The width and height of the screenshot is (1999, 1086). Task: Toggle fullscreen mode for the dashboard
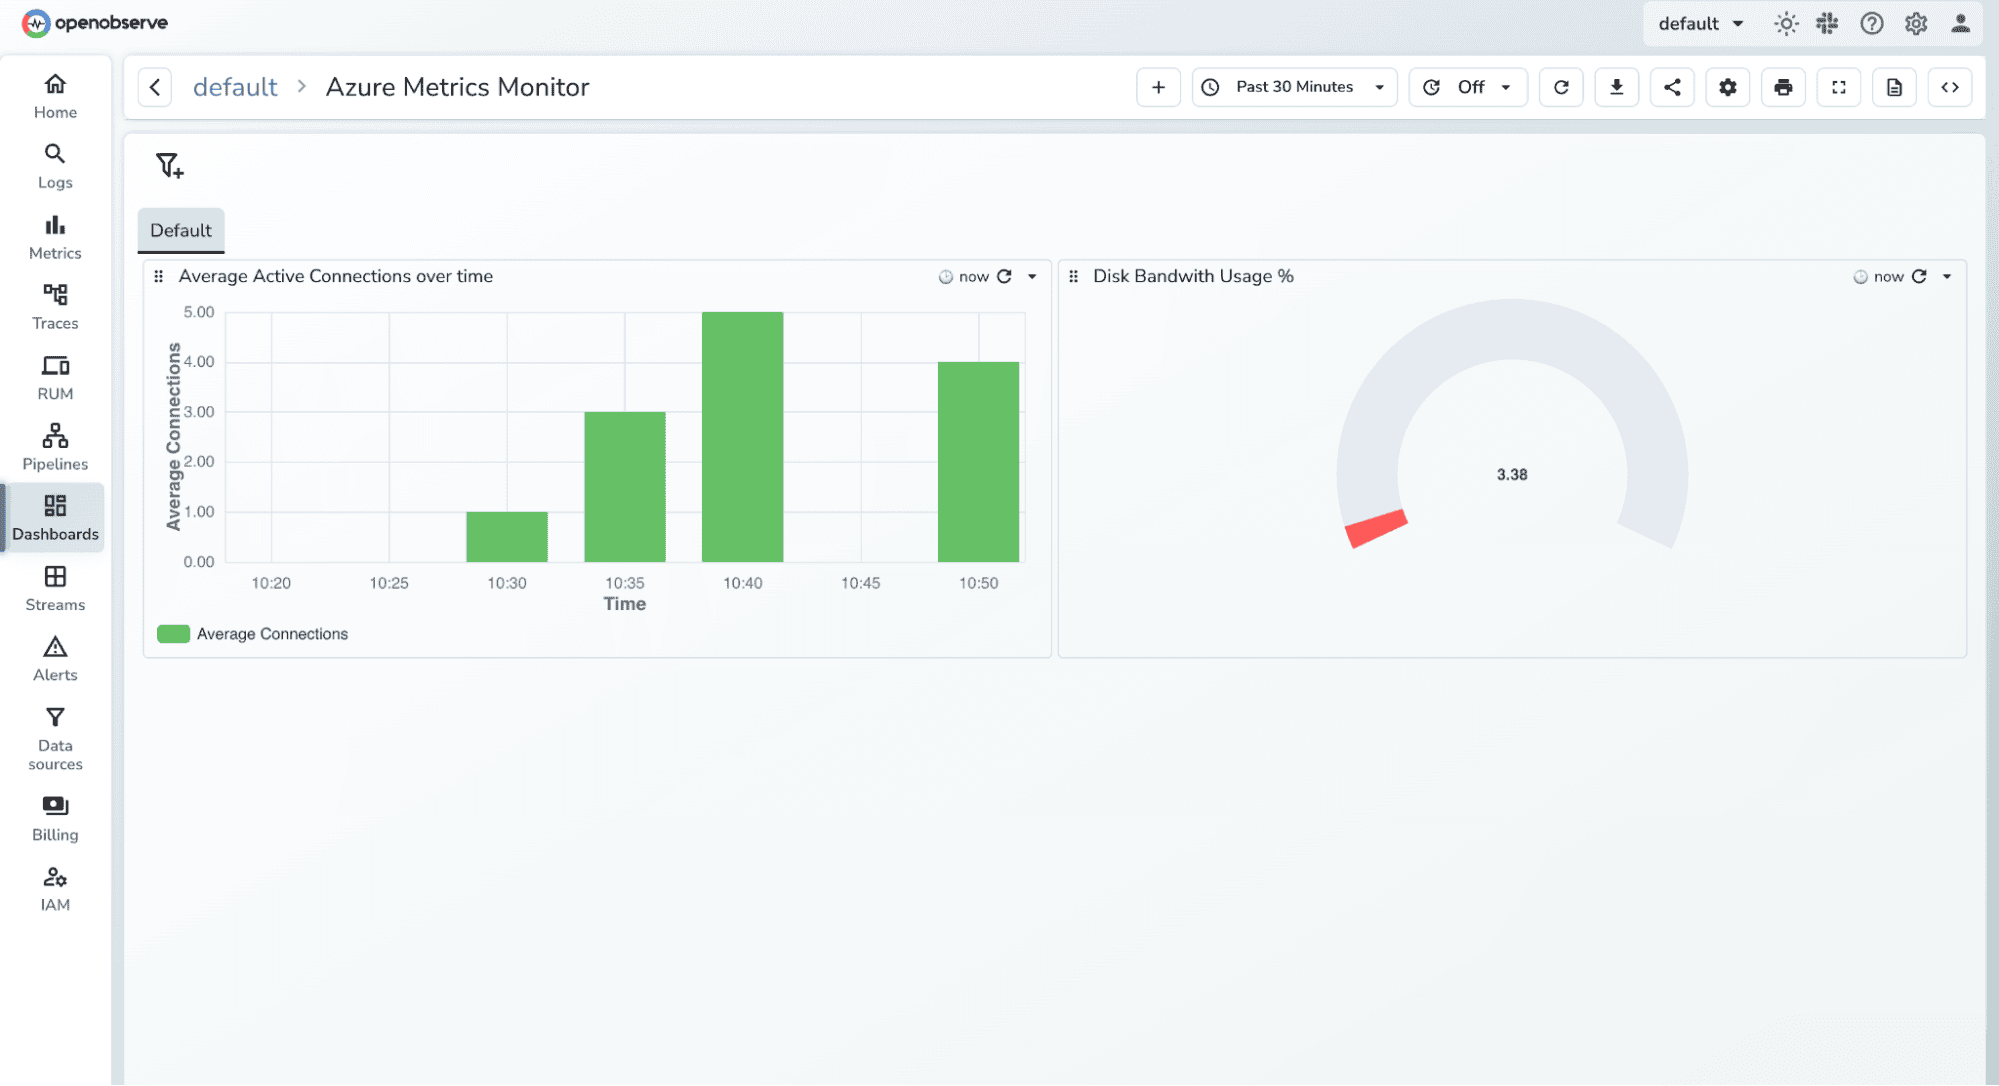(x=1838, y=87)
